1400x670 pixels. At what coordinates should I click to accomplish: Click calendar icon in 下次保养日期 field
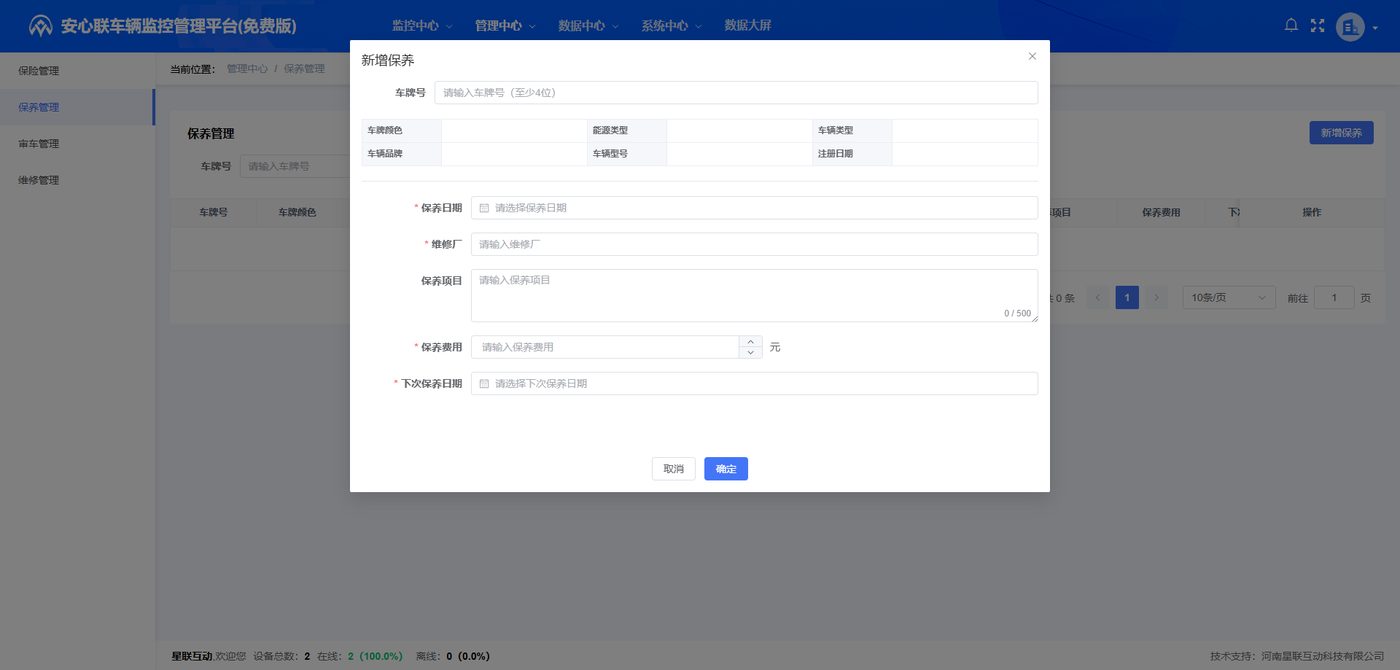[x=484, y=384]
